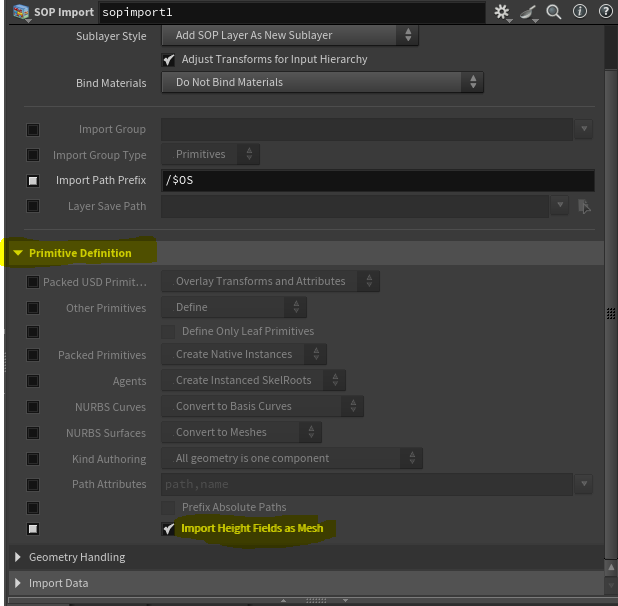
Task: Open the Bind Materials dropdown
Action: pyautogui.click(x=322, y=82)
